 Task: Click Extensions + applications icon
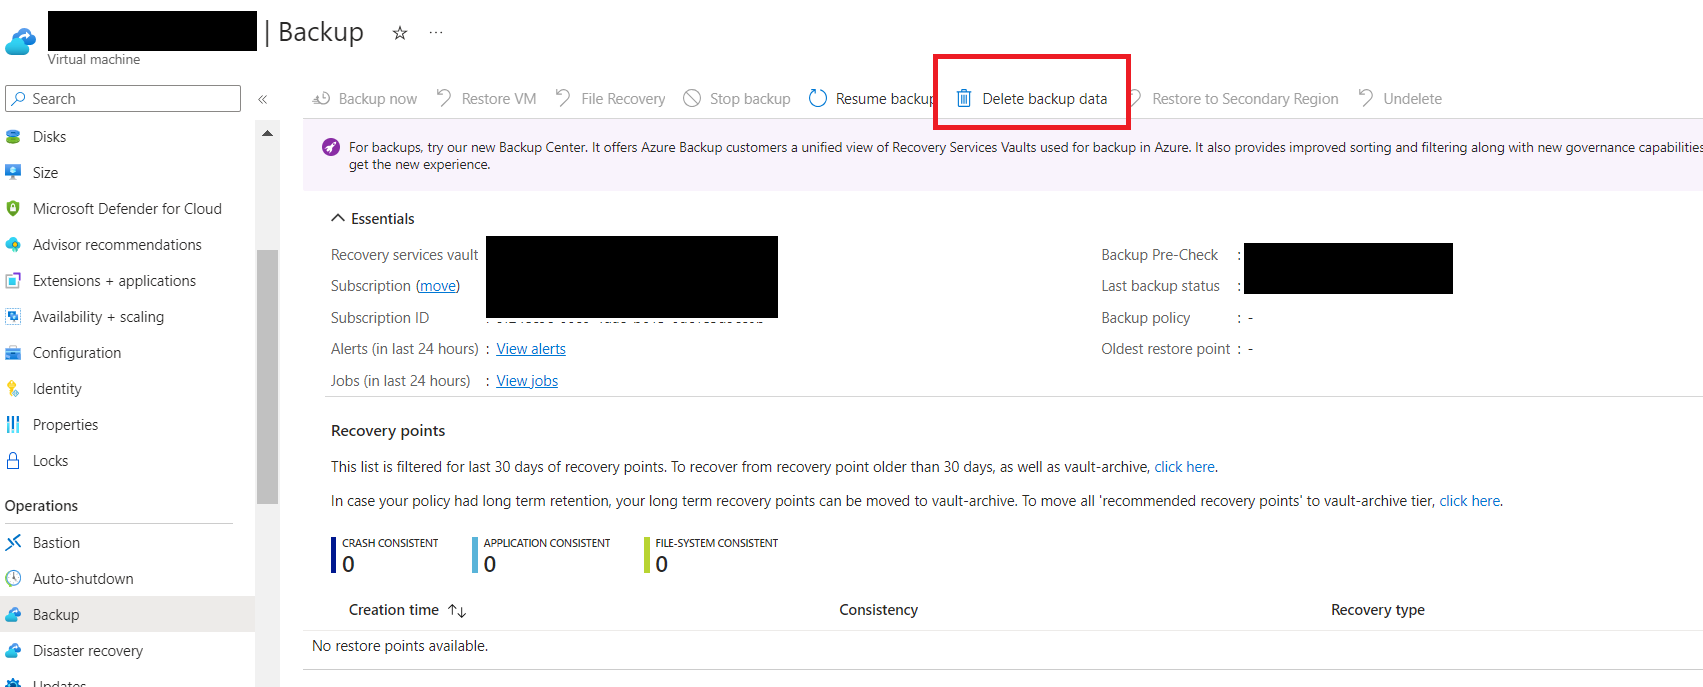tap(13, 280)
